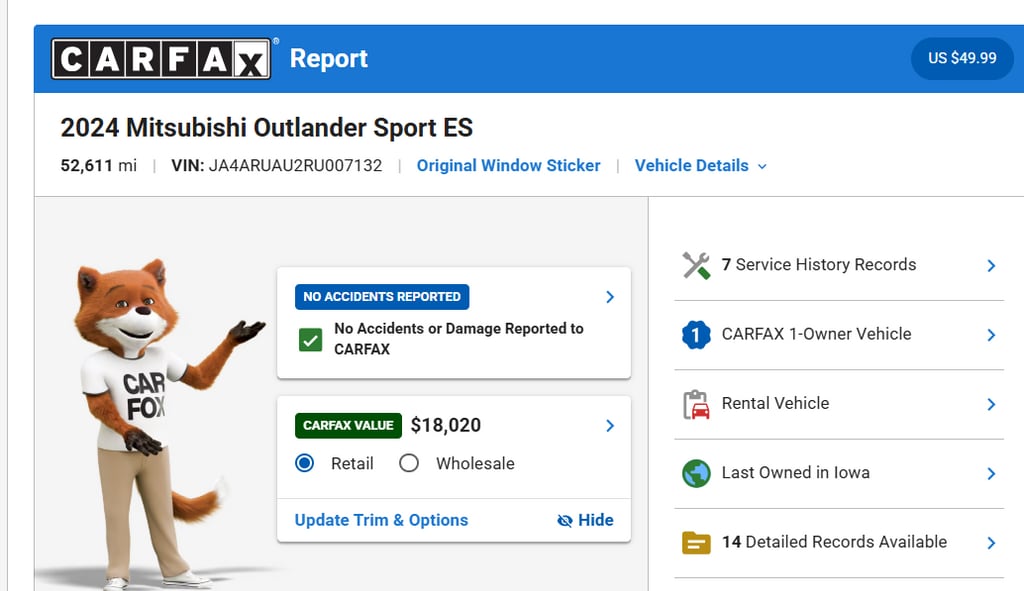Image resolution: width=1024 pixels, height=591 pixels.
Task: Click the NO ACCIDENTS REPORTED badge
Action: click(382, 296)
